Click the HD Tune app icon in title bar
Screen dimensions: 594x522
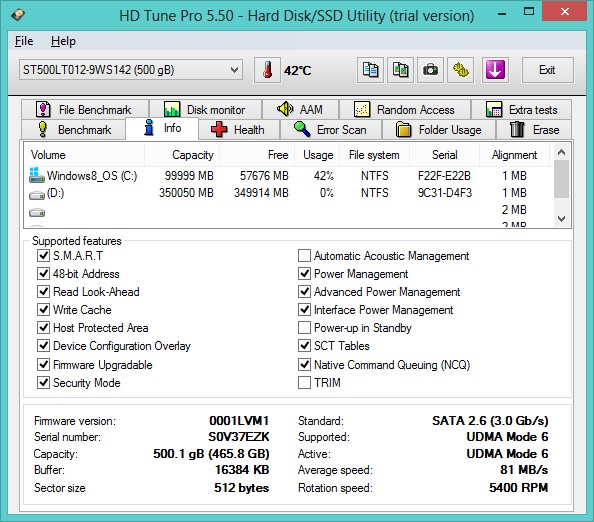pyautogui.click(x=18, y=15)
